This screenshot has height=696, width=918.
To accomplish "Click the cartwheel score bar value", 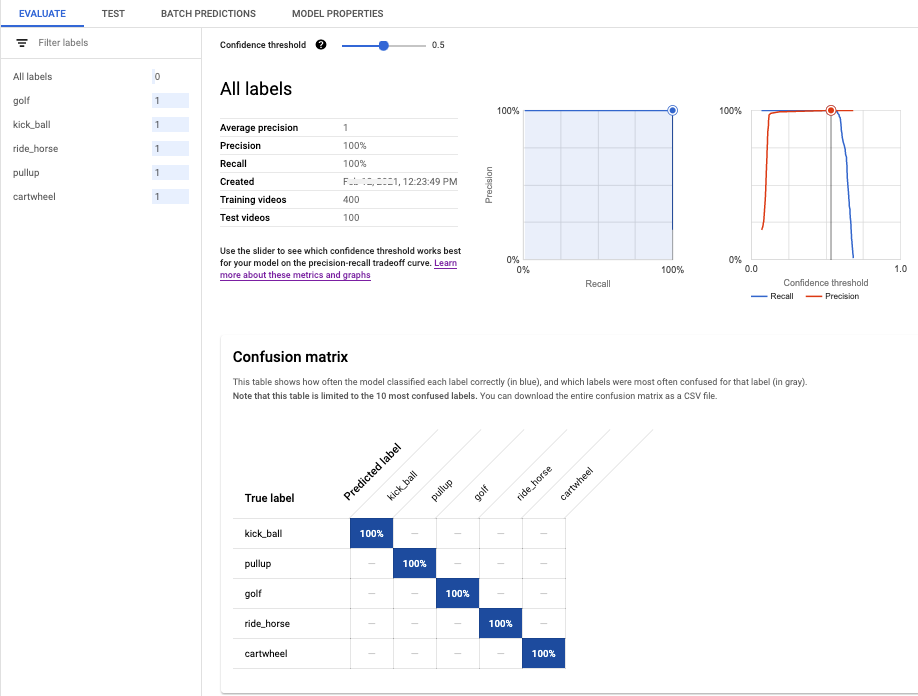I will click(x=170, y=197).
